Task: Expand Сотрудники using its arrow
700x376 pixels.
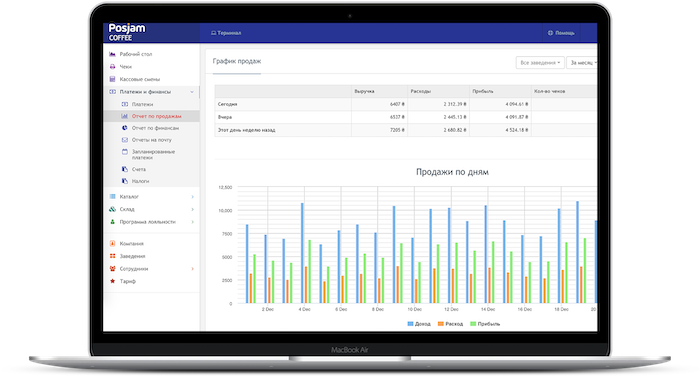Action: 192,269
